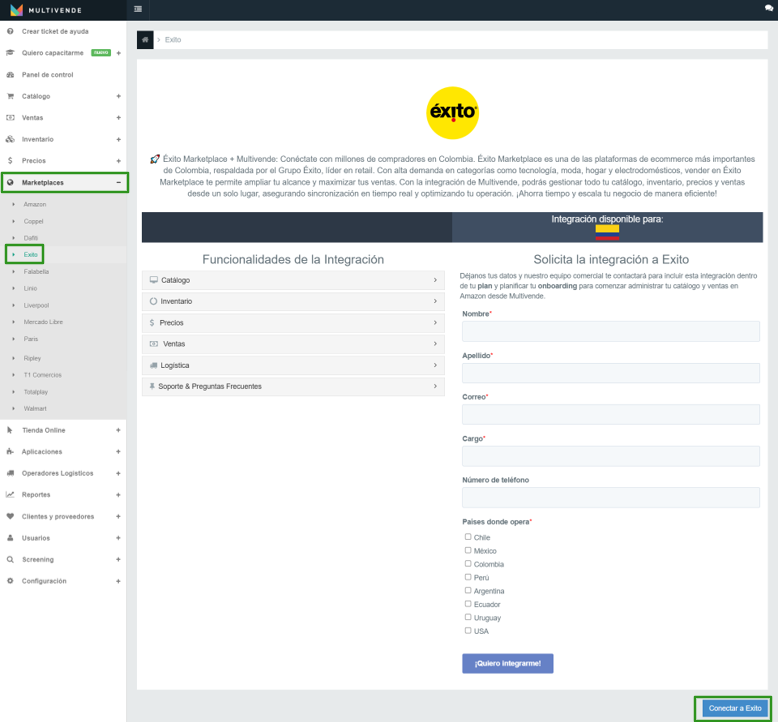Image resolution: width=778 pixels, height=722 pixels.
Task: Open the Walmart marketplace menu item
Action: (35, 409)
